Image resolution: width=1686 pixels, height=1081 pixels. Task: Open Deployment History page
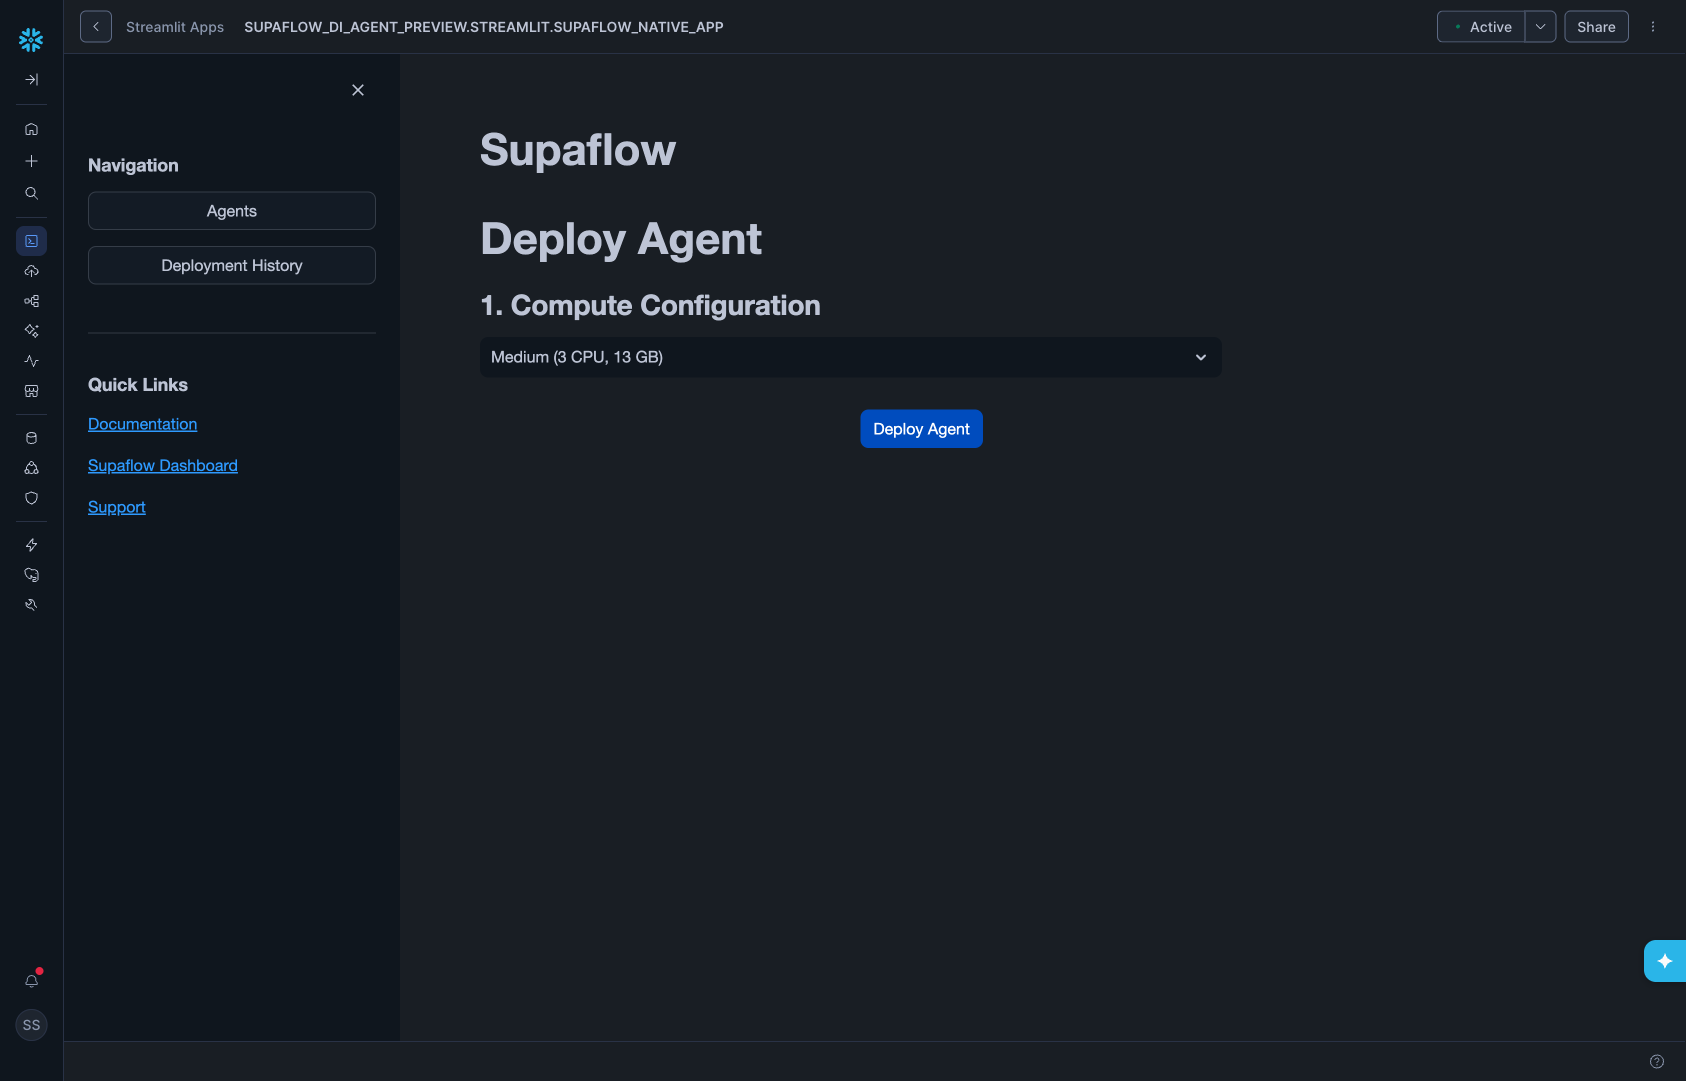tap(232, 265)
